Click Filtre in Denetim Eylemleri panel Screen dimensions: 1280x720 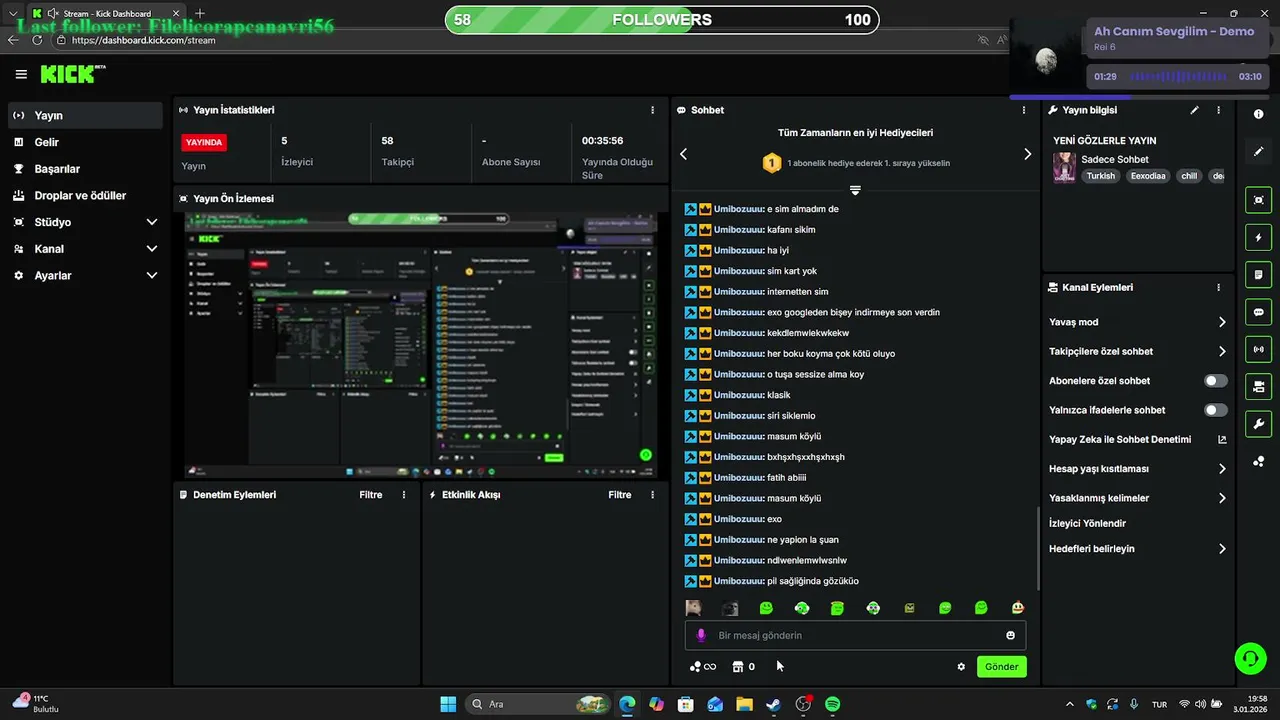(x=370, y=495)
